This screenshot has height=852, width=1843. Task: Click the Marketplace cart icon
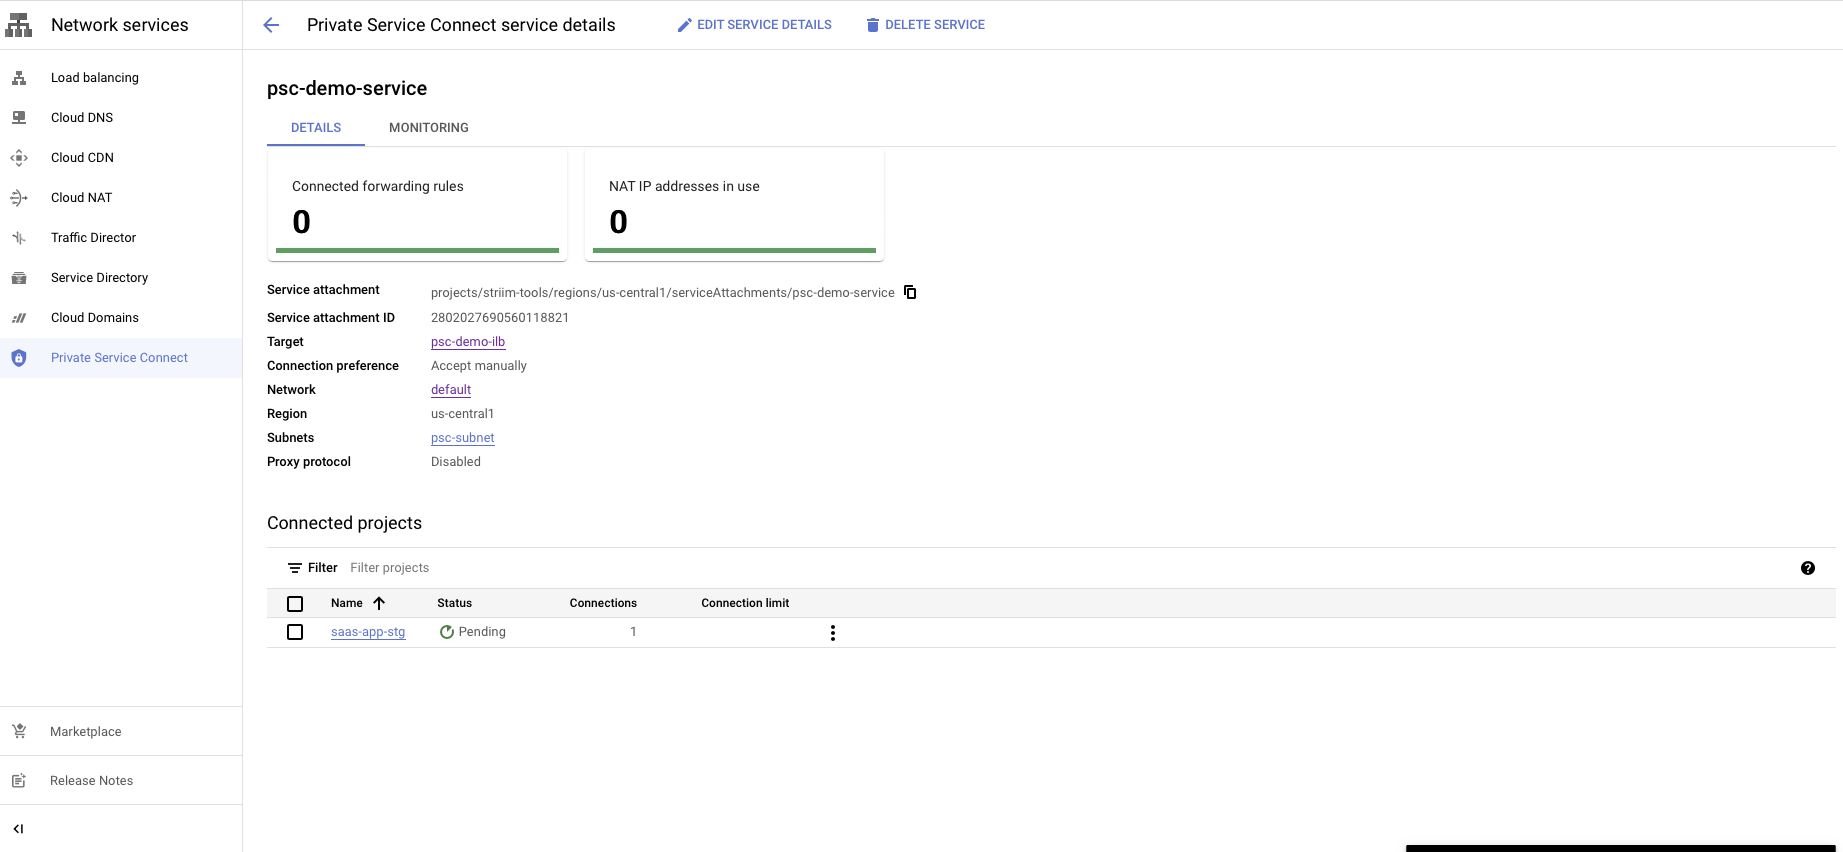(x=19, y=732)
